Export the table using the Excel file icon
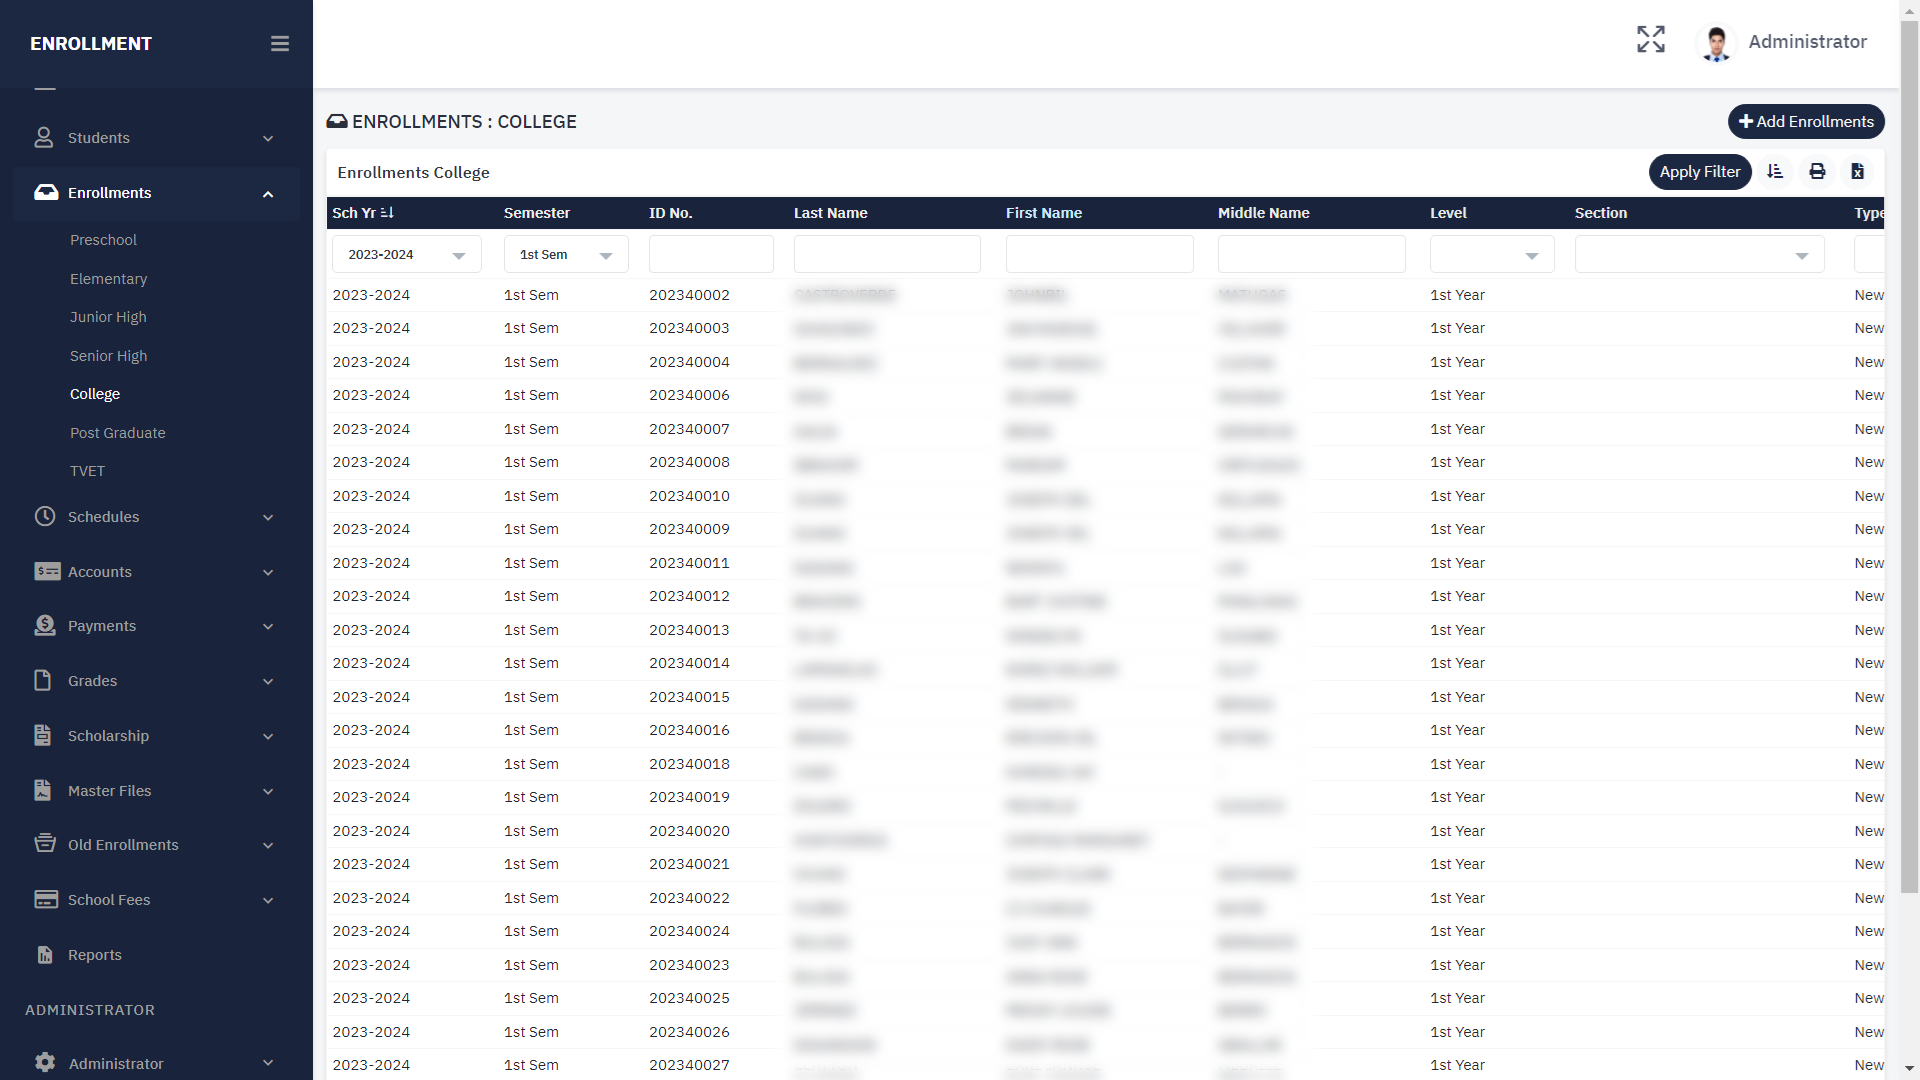 pos(1858,172)
